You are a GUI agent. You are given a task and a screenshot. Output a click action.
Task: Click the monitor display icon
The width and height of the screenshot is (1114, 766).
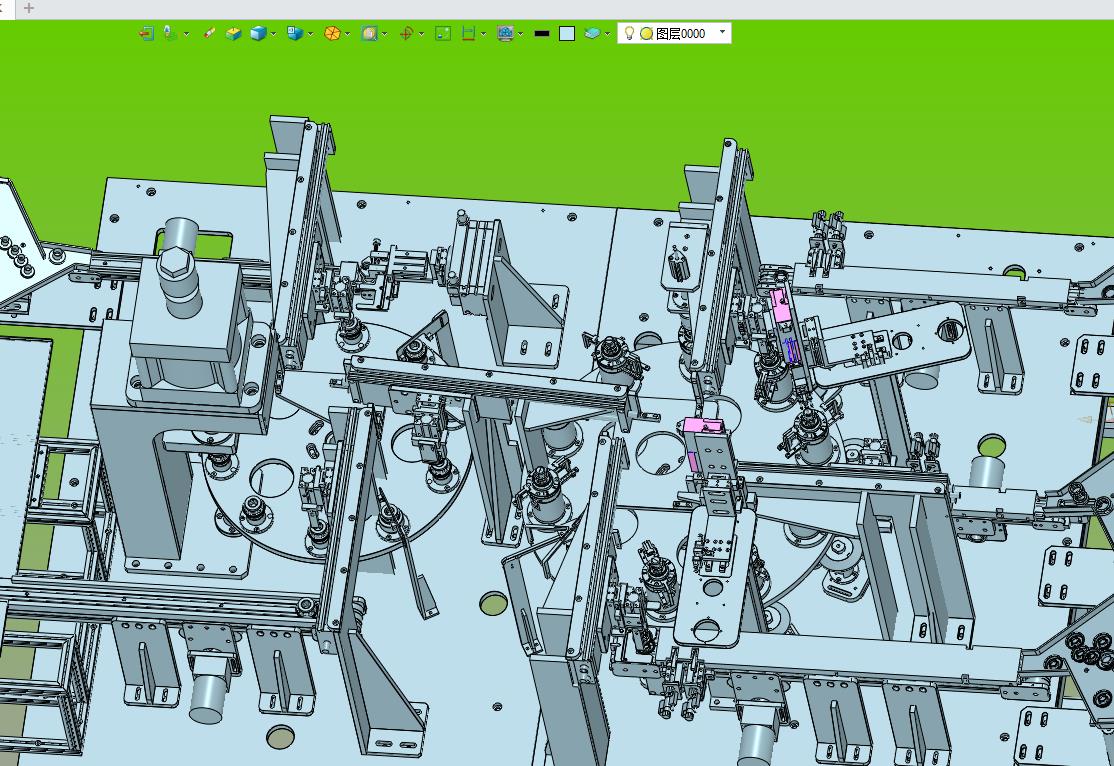505,33
